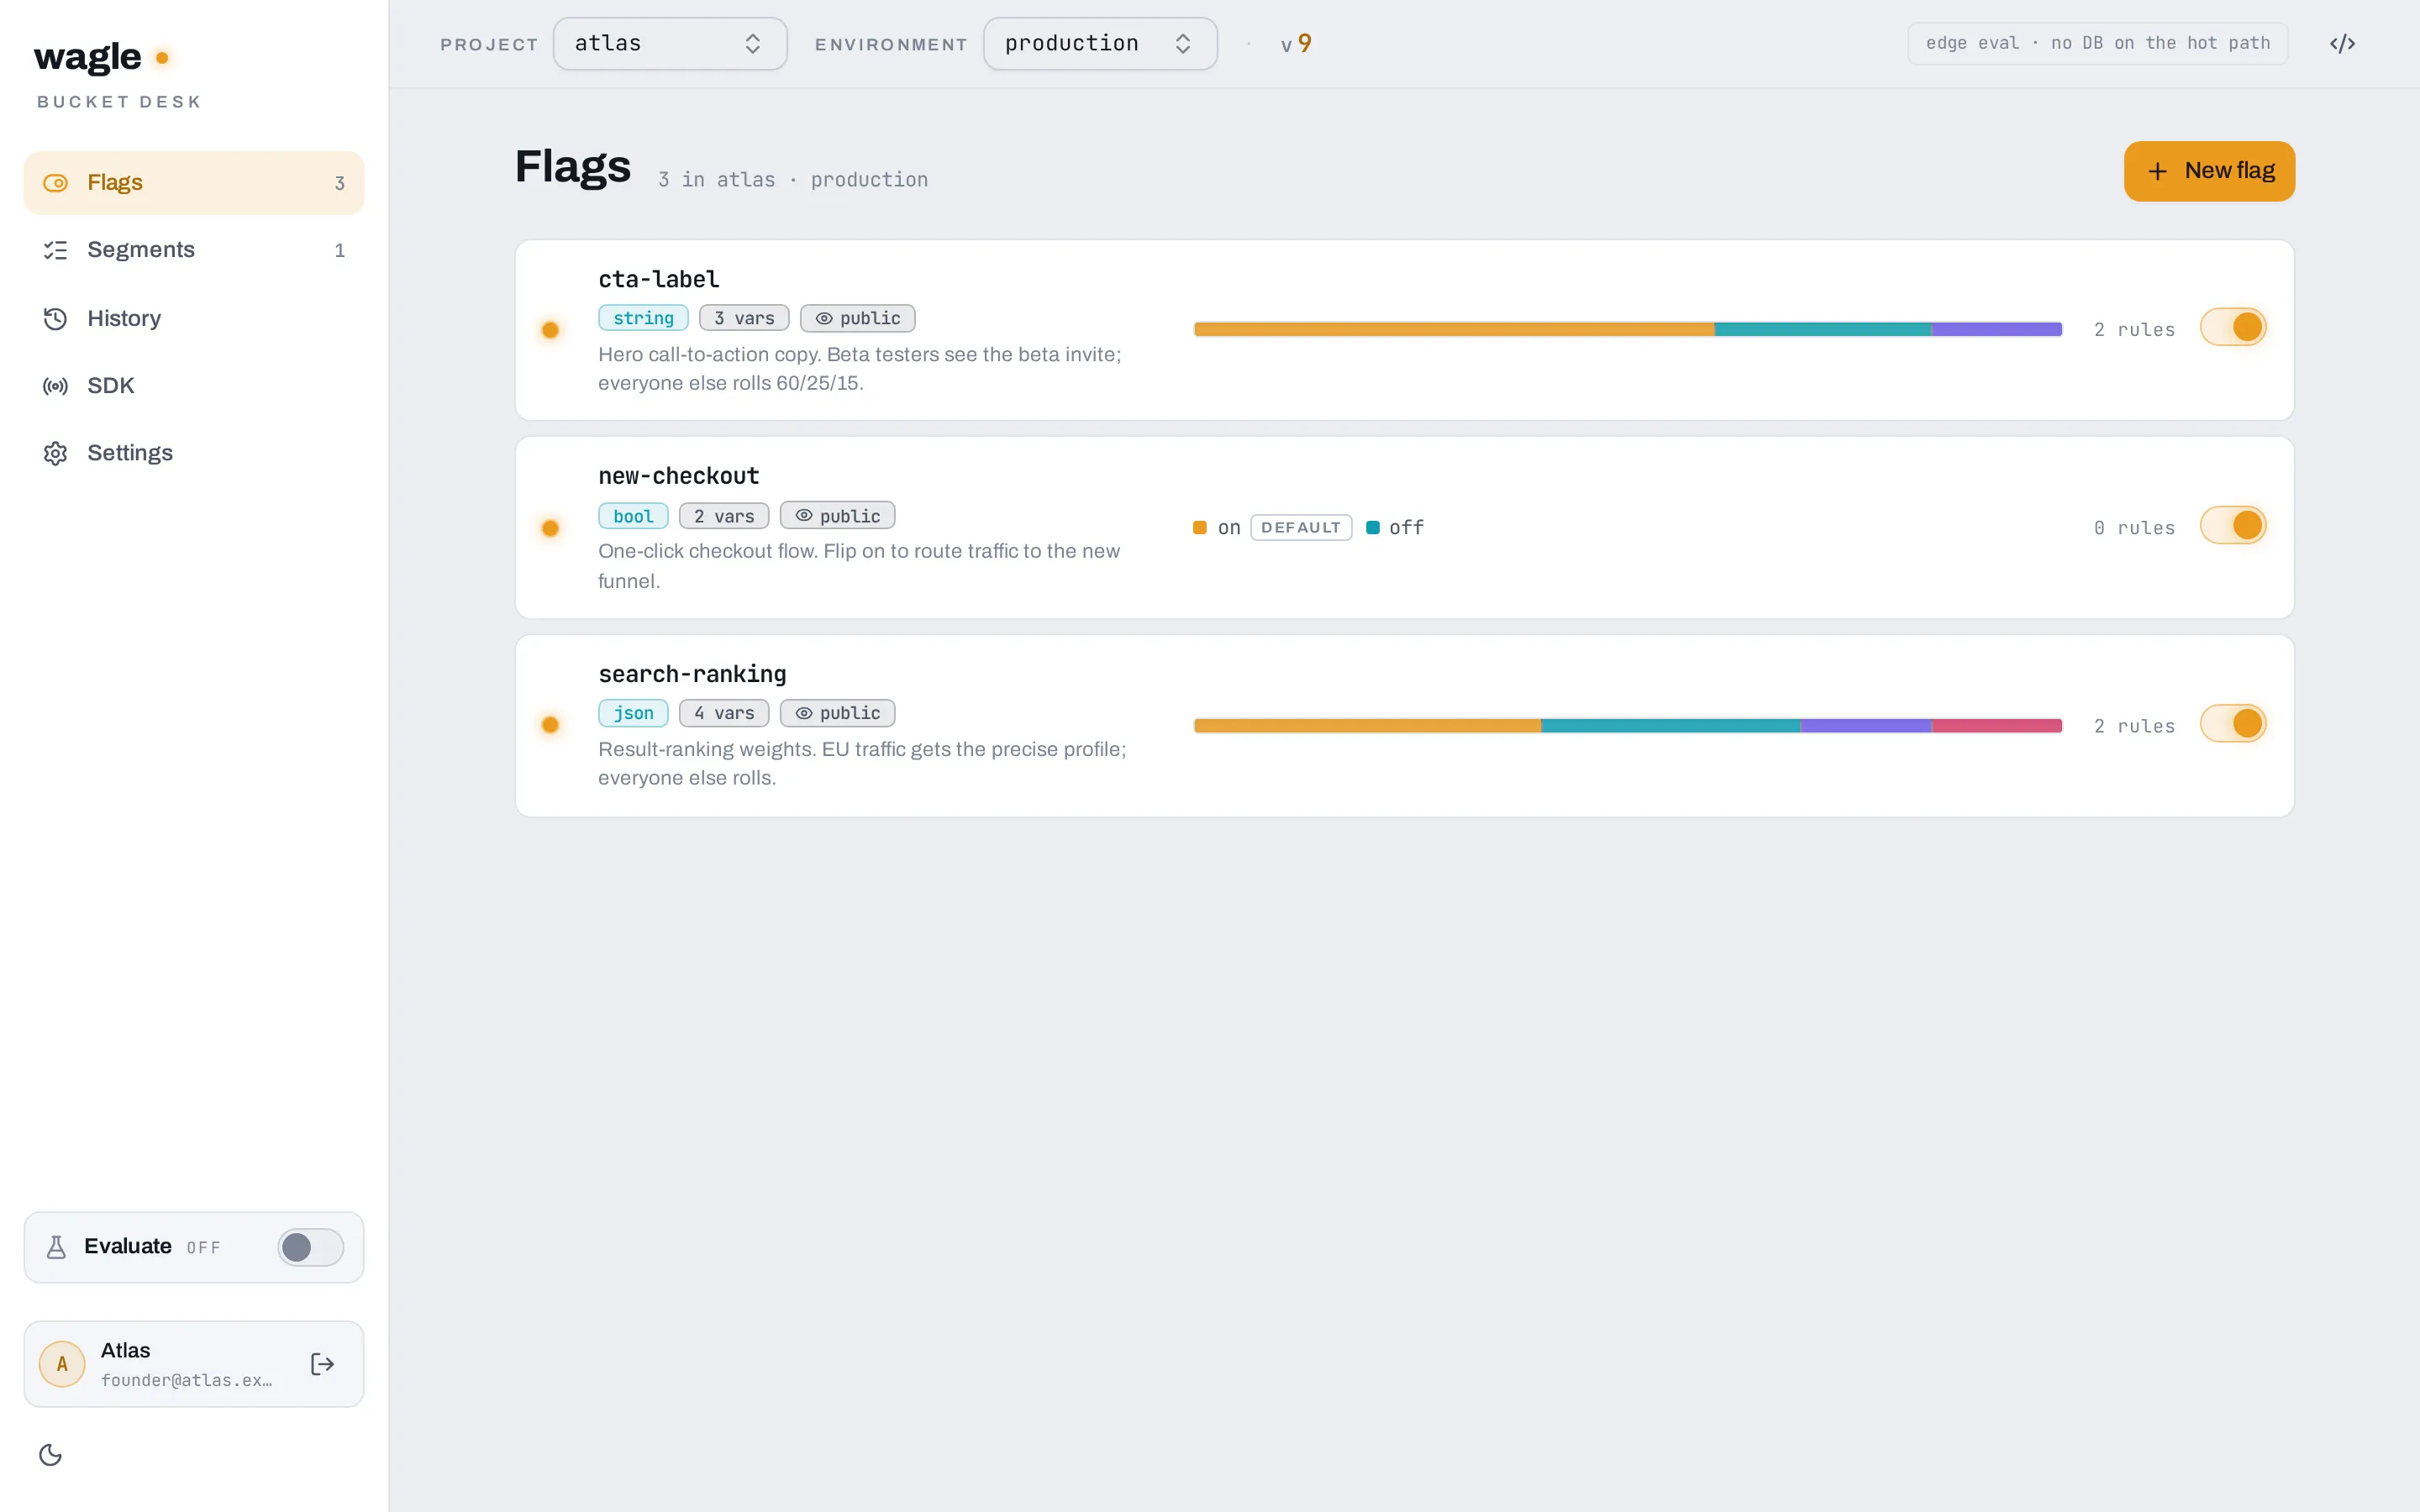Turn off the cta-label flag switch
This screenshot has width=2420, height=1512.
2233,327
